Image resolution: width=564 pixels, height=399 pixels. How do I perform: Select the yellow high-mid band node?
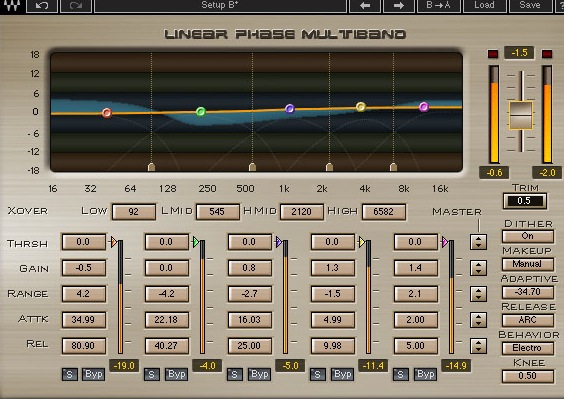coord(361,107)
